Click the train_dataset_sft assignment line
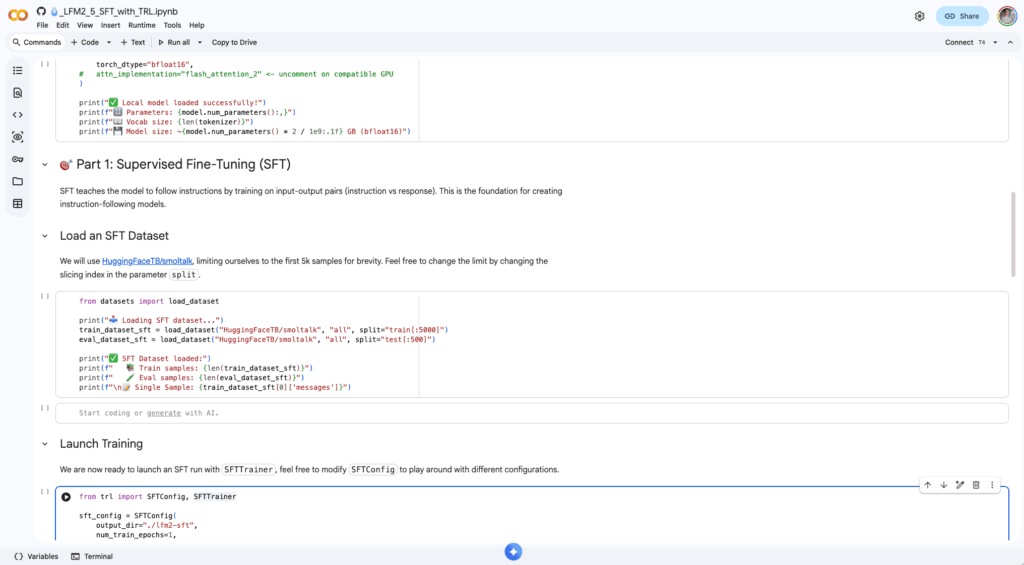This screenshot has width=1024, height=565. 263,330
